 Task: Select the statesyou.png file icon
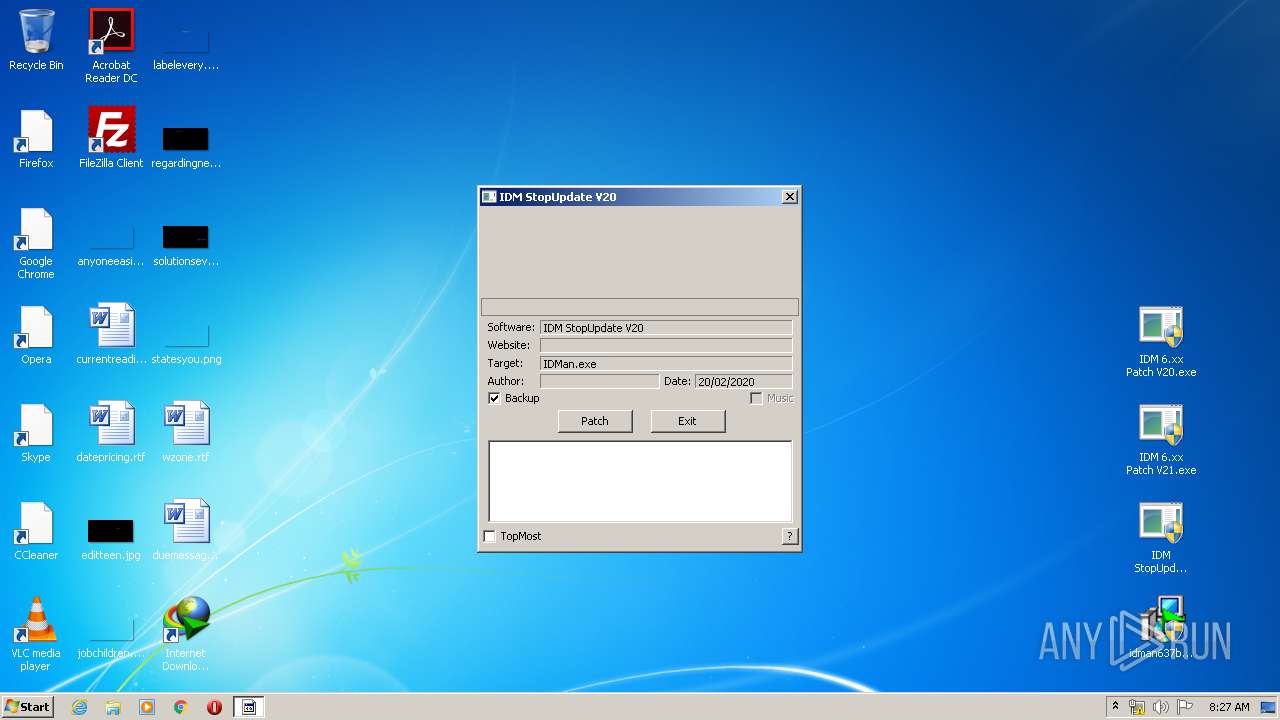coord(186,343)
